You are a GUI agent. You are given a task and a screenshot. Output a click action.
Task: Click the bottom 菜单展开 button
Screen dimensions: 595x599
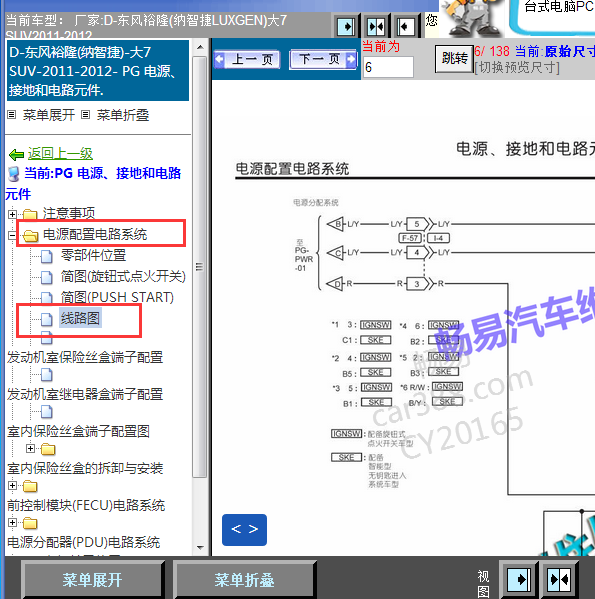pyautogui.click(x=92, y=580)
